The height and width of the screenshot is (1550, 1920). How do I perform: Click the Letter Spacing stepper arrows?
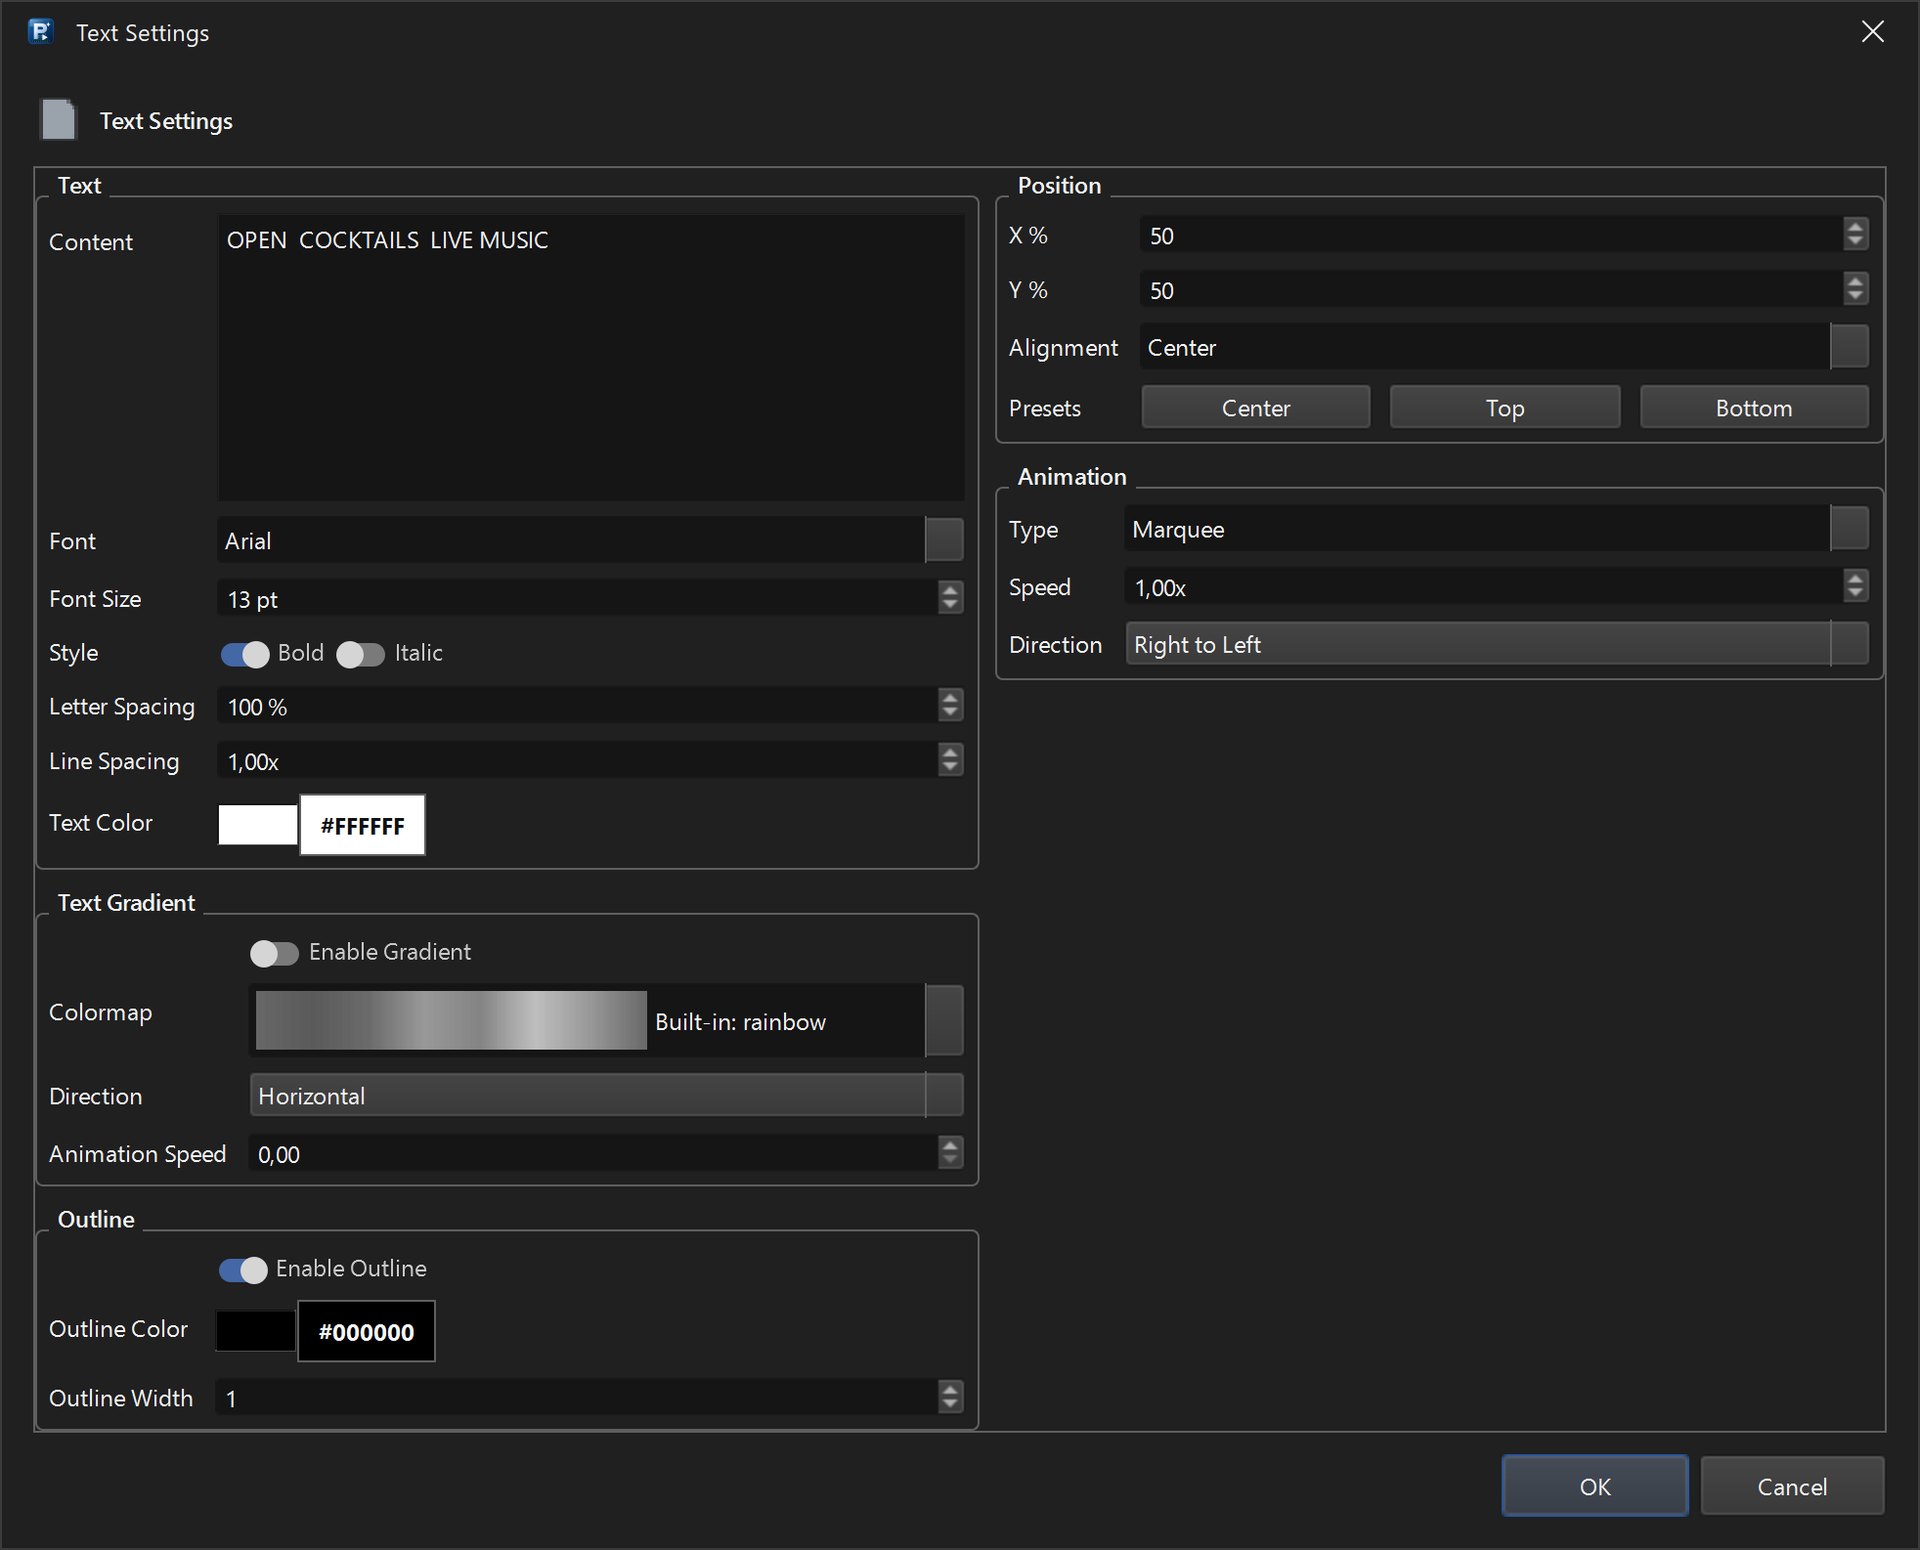click(x=950, y=706)
